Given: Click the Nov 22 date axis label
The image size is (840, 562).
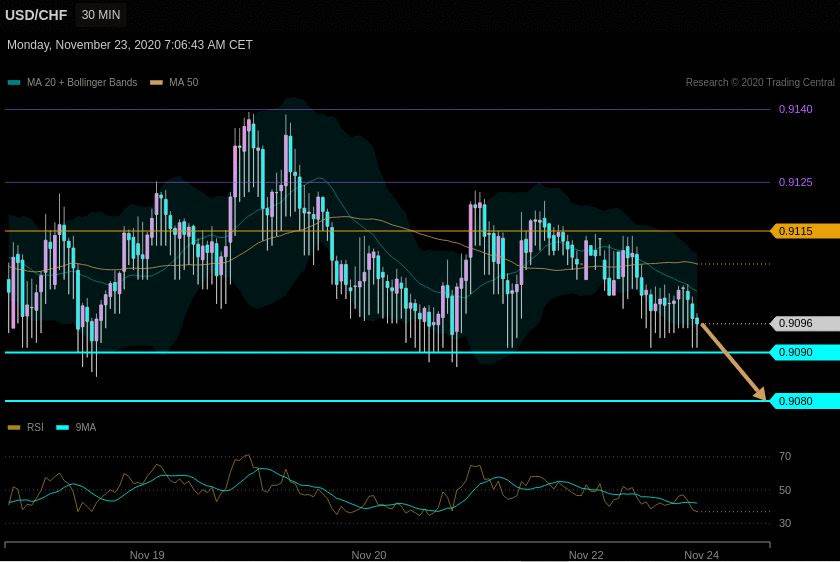Looking at the screenshot, I should 586,555.
